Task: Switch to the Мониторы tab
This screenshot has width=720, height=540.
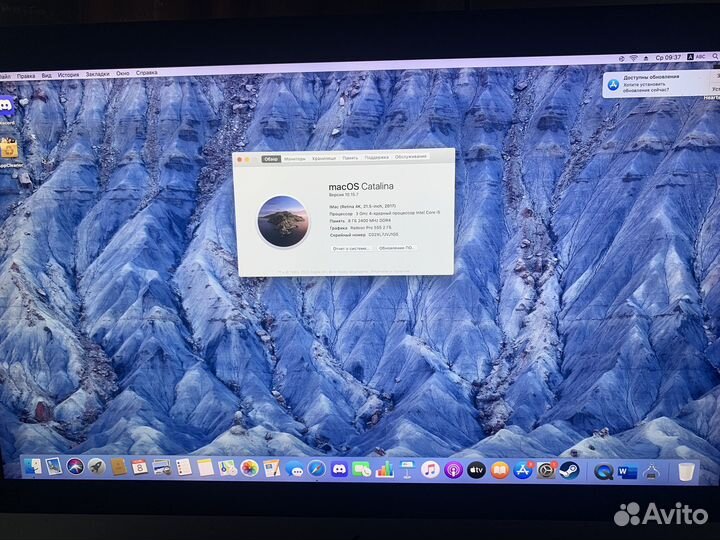Action: pyautogui.click(x=294, y=158)
